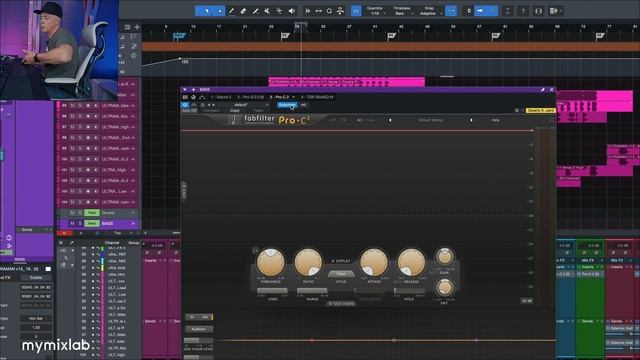Solo the BASS track

80,223
